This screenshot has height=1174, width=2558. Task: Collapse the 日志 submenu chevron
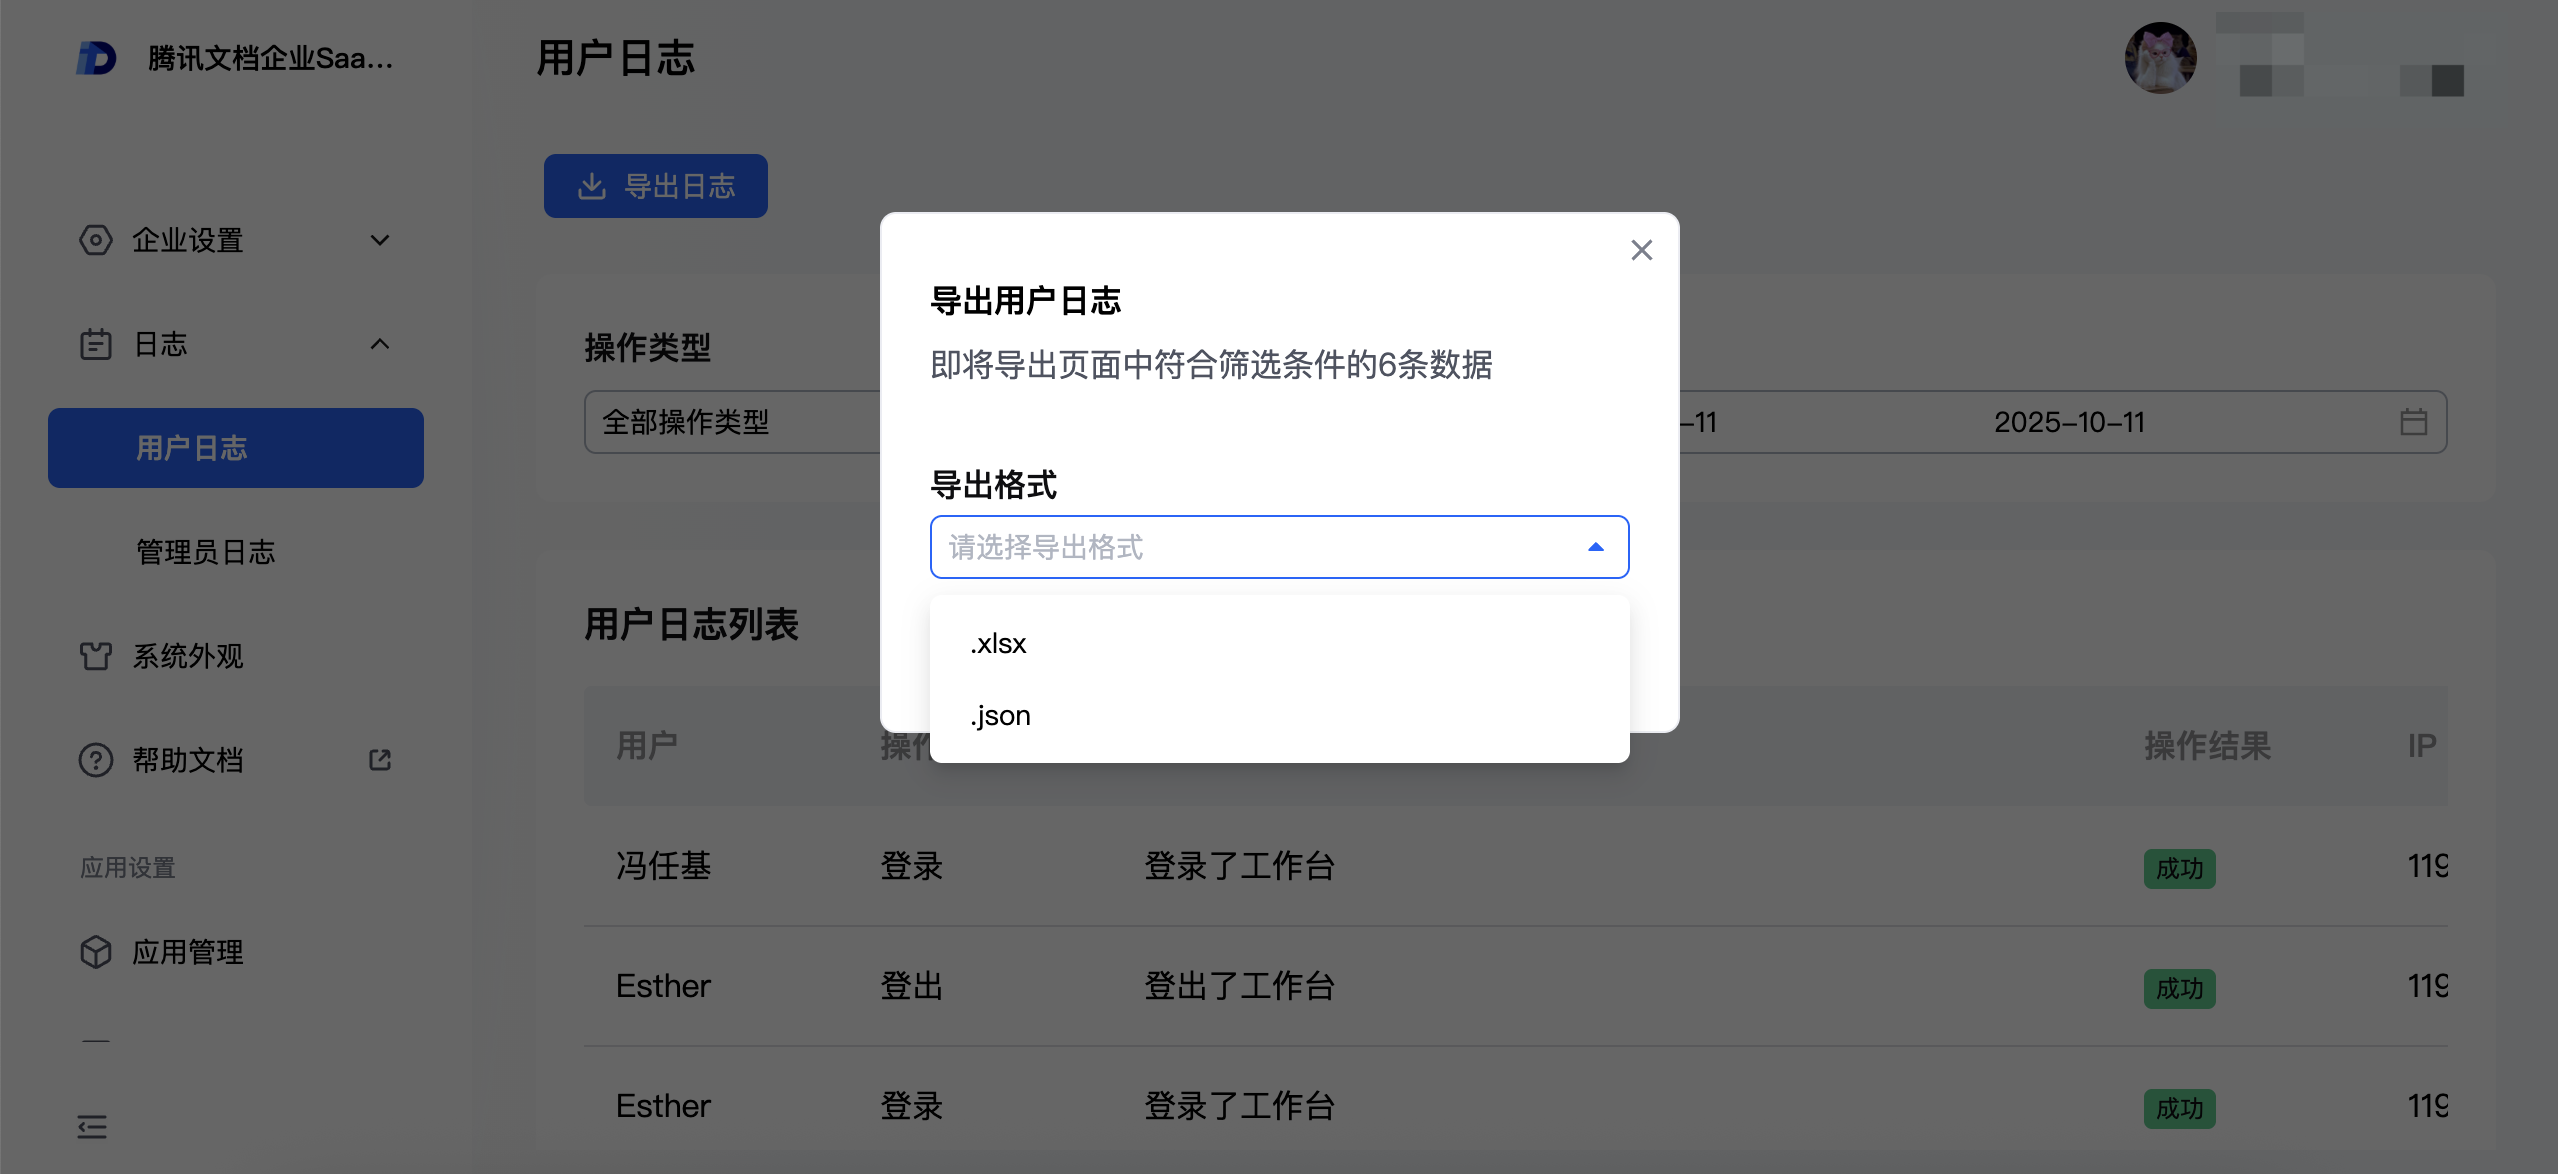point(380,344)
